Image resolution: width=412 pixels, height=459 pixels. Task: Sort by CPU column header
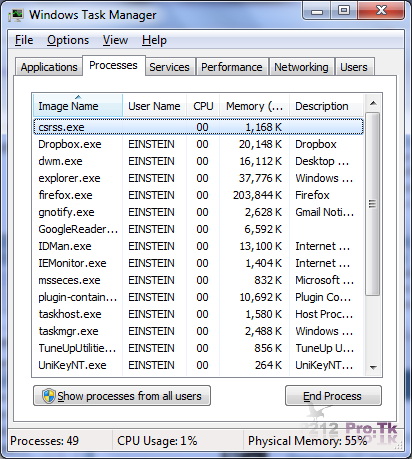click(x=203, y=106)
